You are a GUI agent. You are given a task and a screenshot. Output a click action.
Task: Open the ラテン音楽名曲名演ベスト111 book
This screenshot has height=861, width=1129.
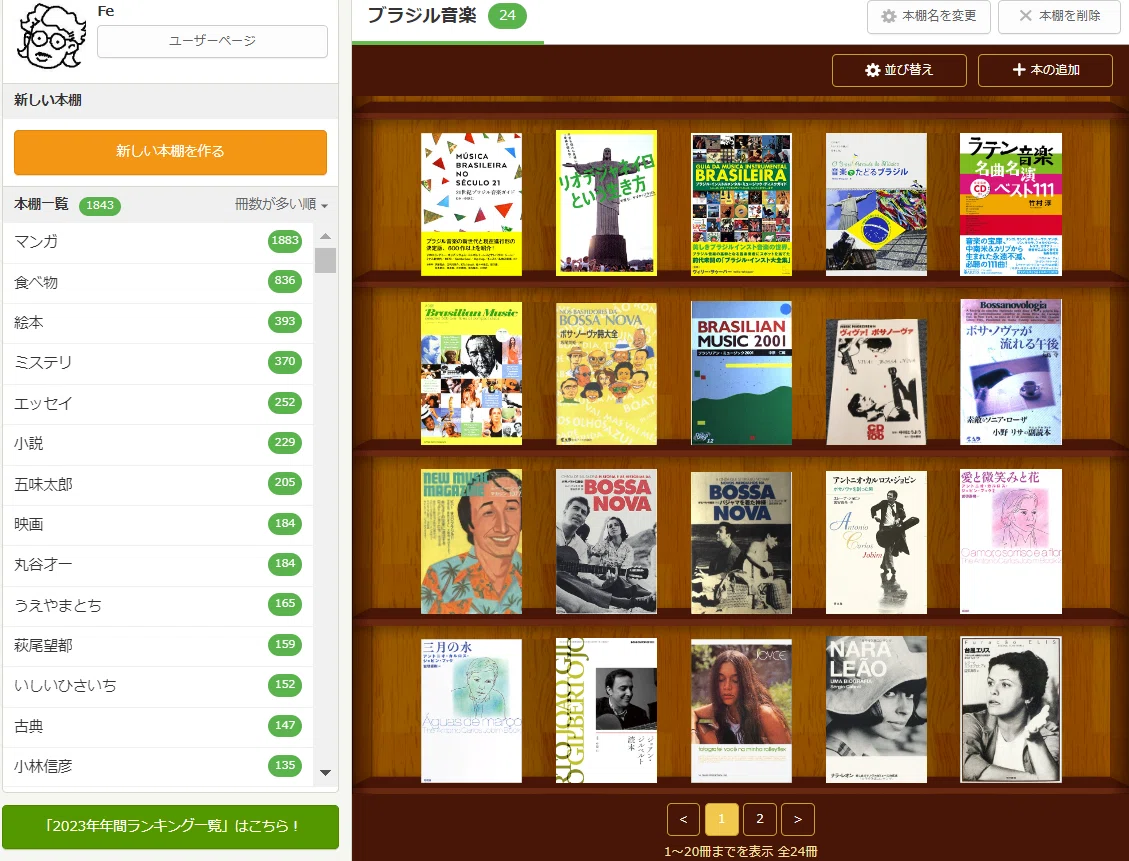click(x=1011, y=204)
